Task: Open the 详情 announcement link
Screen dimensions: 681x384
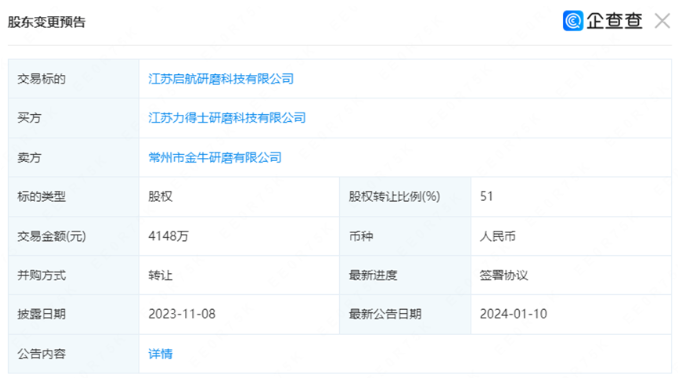Action: point(160,354)
